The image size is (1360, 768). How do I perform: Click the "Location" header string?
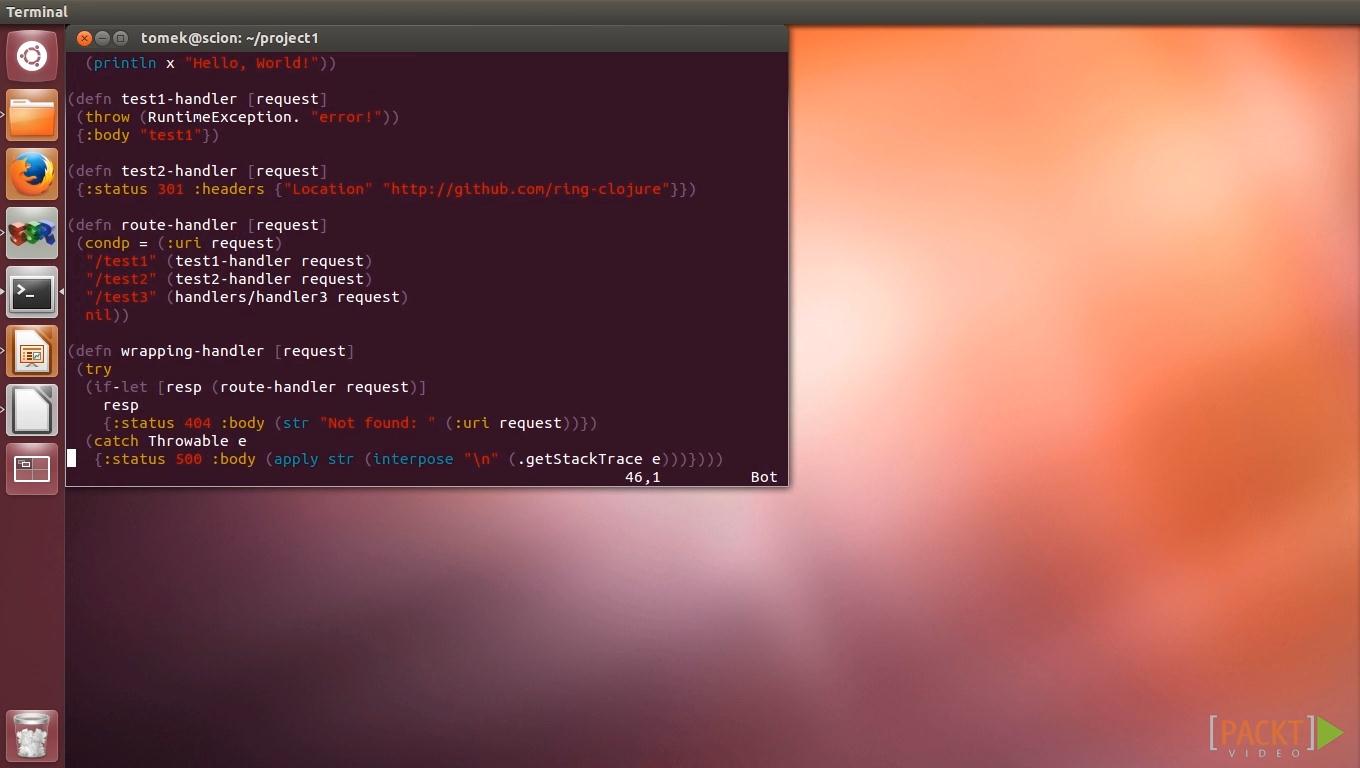328,189
